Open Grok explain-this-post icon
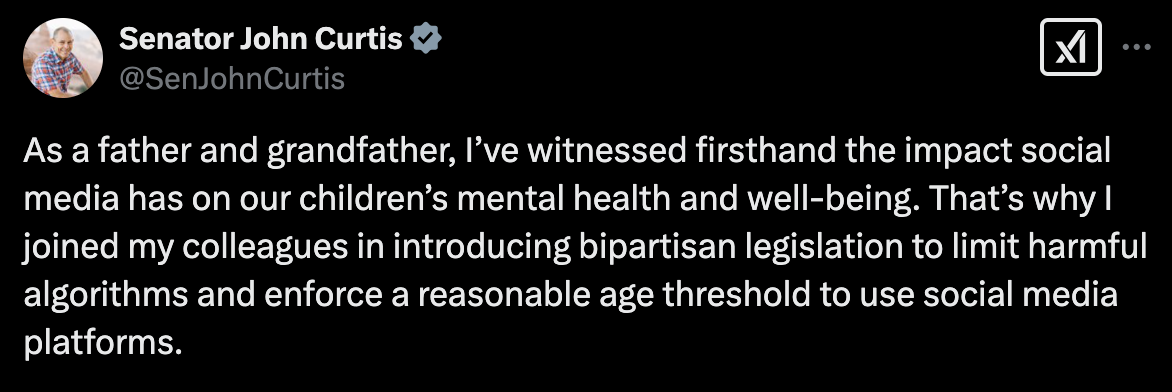Screen dimensions: 1172x392 (x=1070, y=47)
